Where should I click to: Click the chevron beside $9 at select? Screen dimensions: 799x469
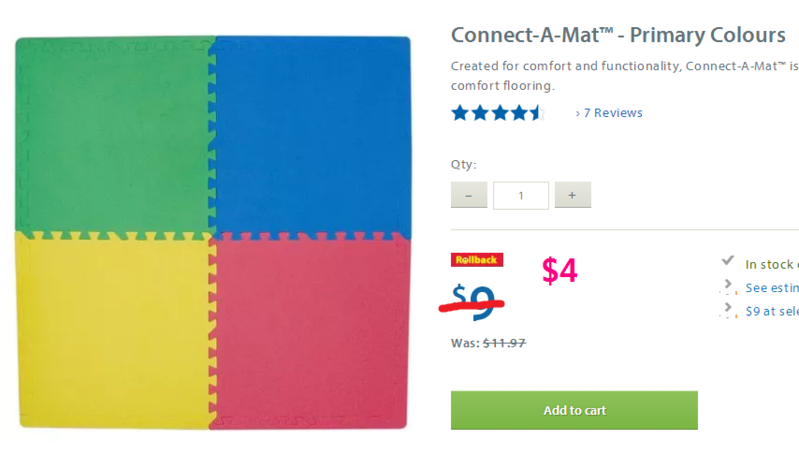pyautogui.click(x=729, y=310)
